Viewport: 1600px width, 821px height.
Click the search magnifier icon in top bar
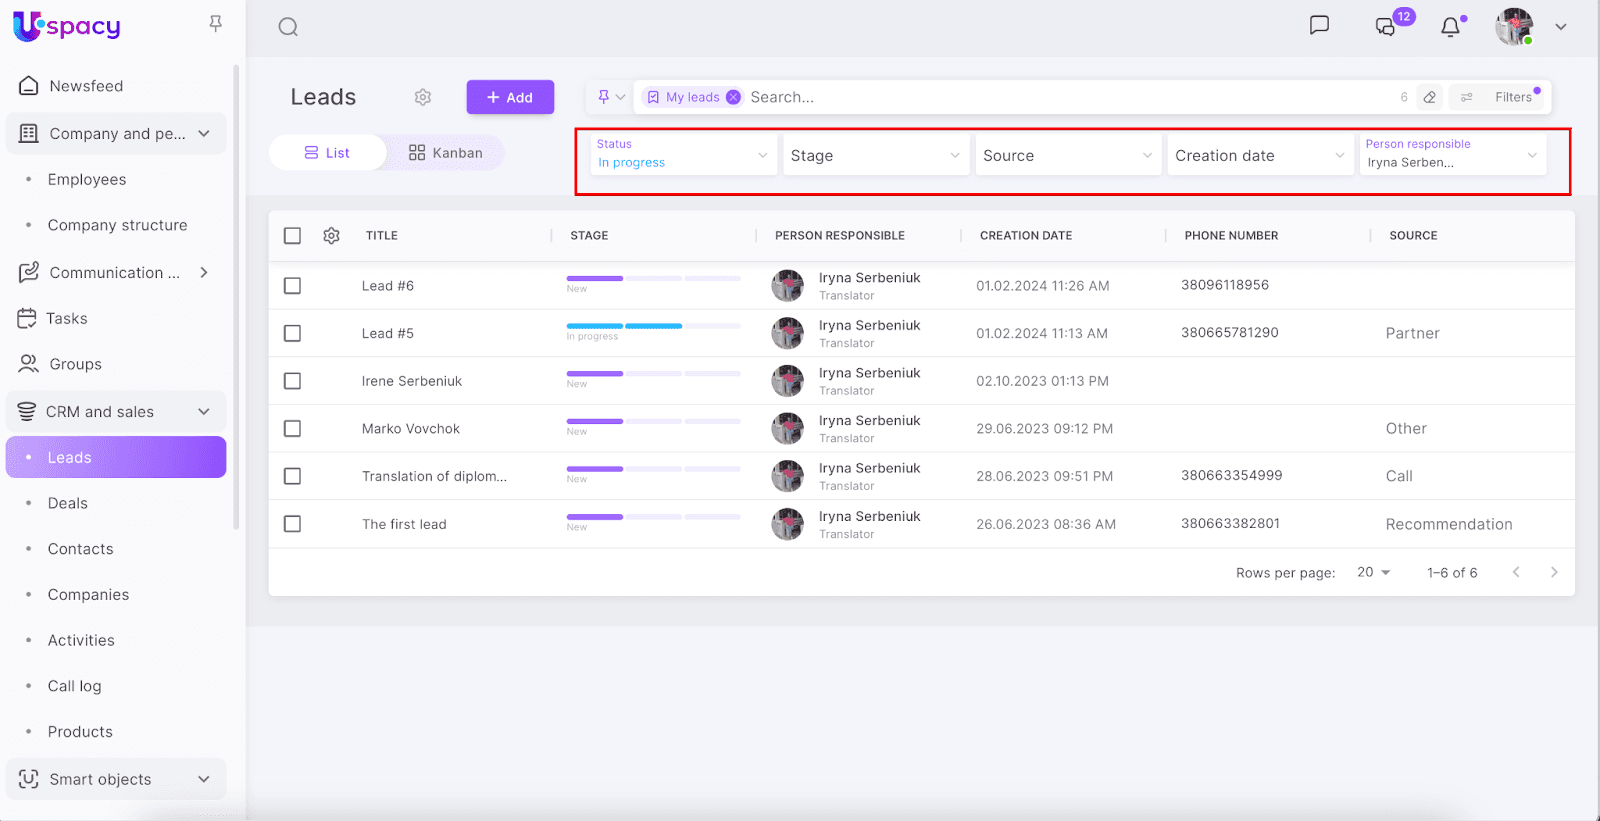tap(288, 27)
